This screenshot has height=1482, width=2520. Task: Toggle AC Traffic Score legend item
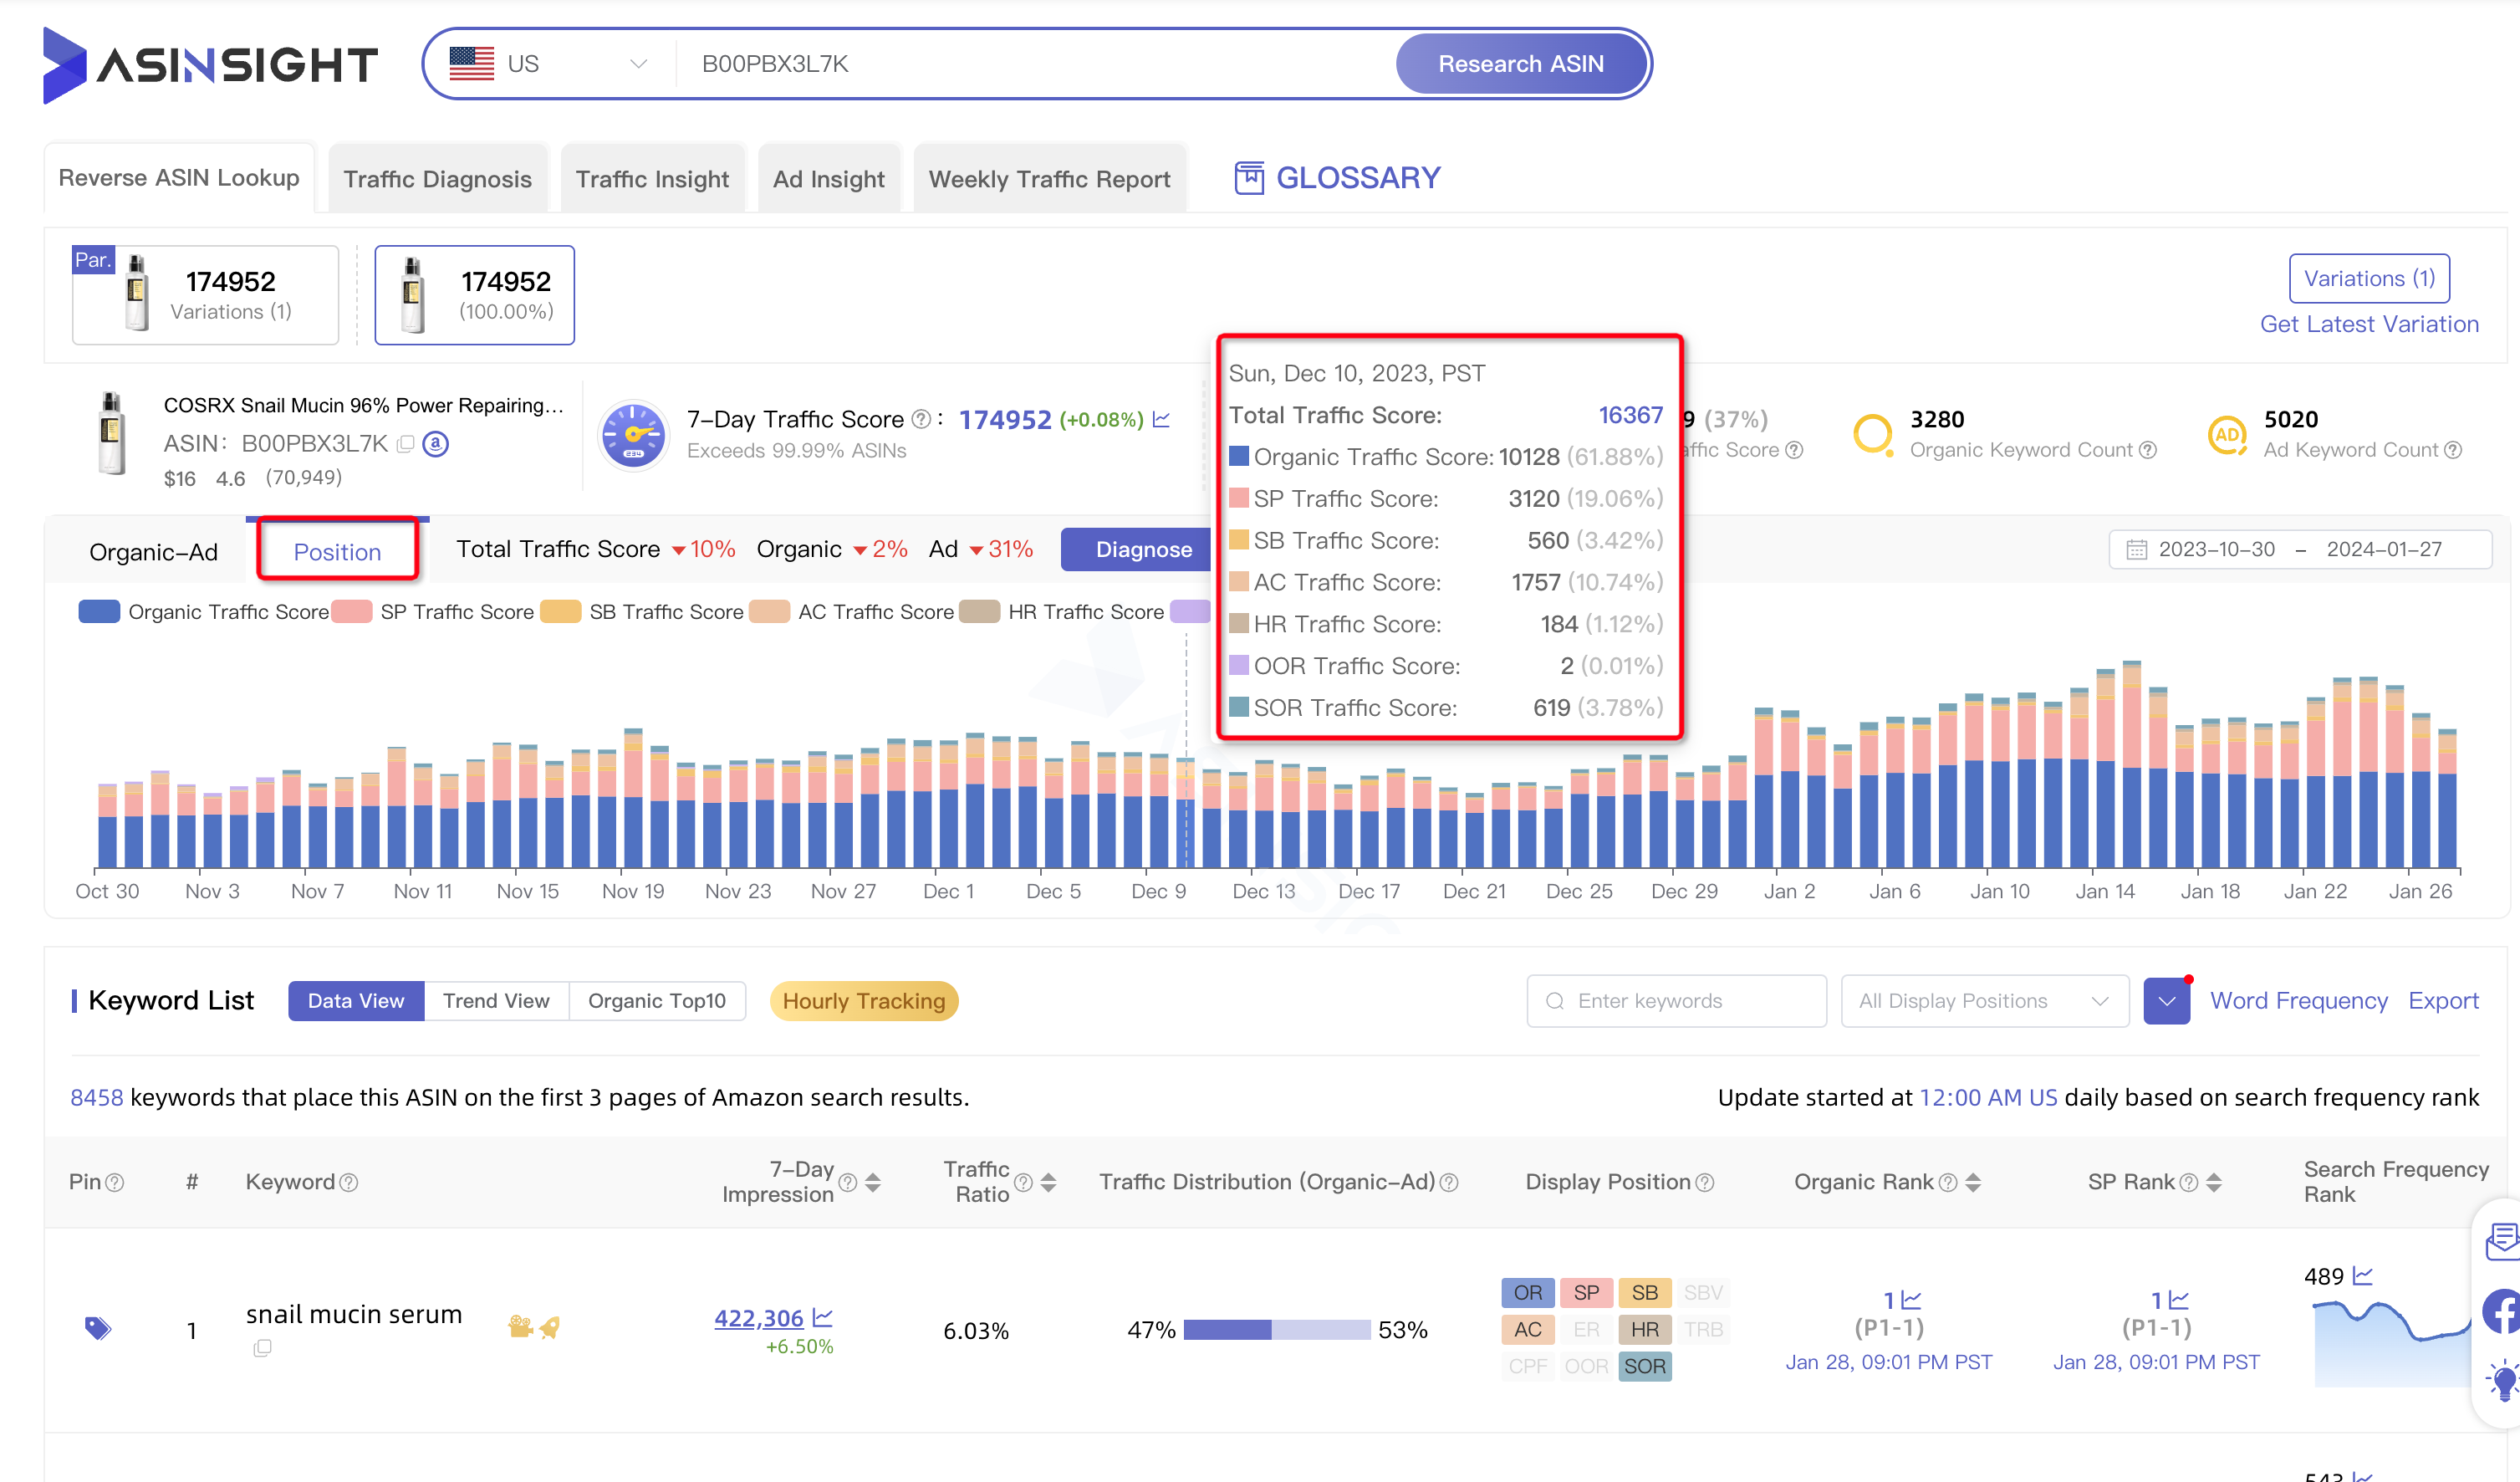pyautogui.click(x=852, y=612)
